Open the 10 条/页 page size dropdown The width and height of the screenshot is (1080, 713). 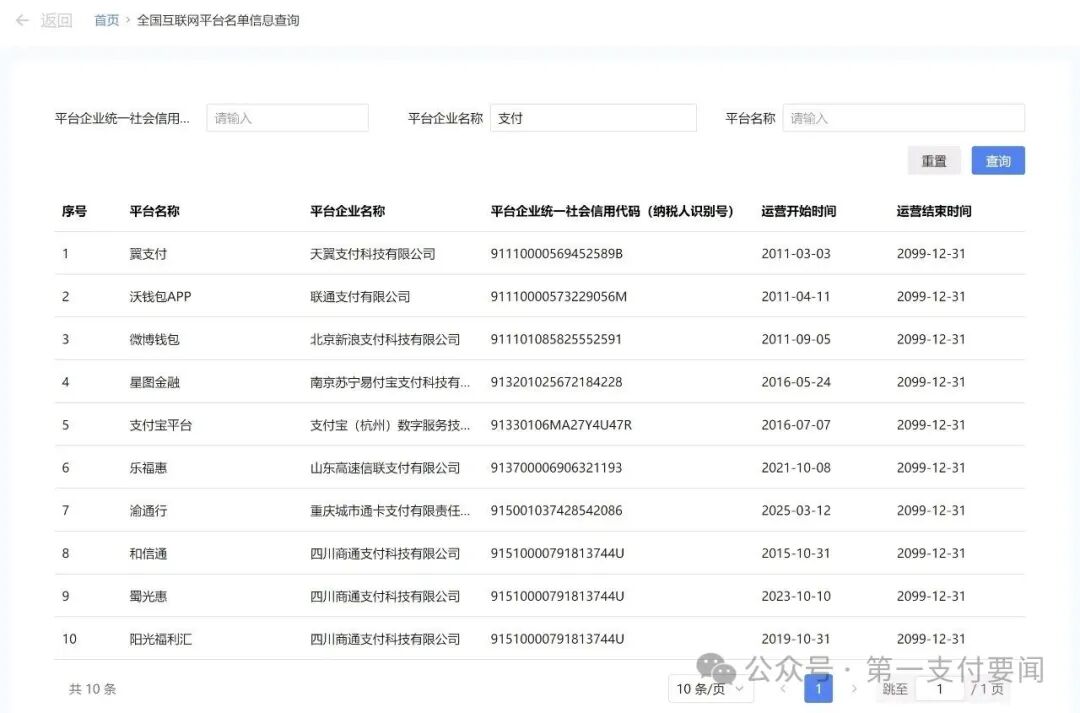pos(710,689)
